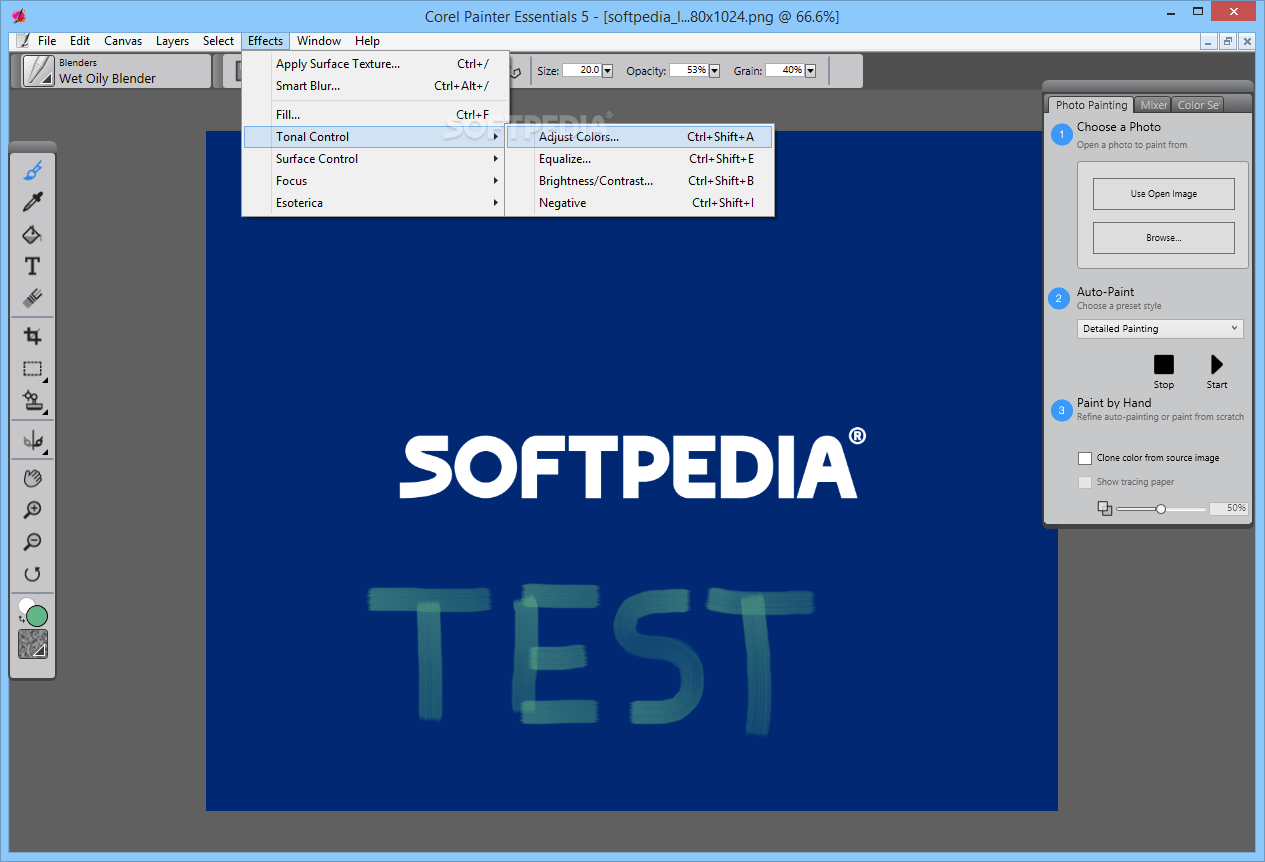Open the Opacity value dropdown
The image size is (1265, 862).
pyautogui.click(x=712, y=70)
